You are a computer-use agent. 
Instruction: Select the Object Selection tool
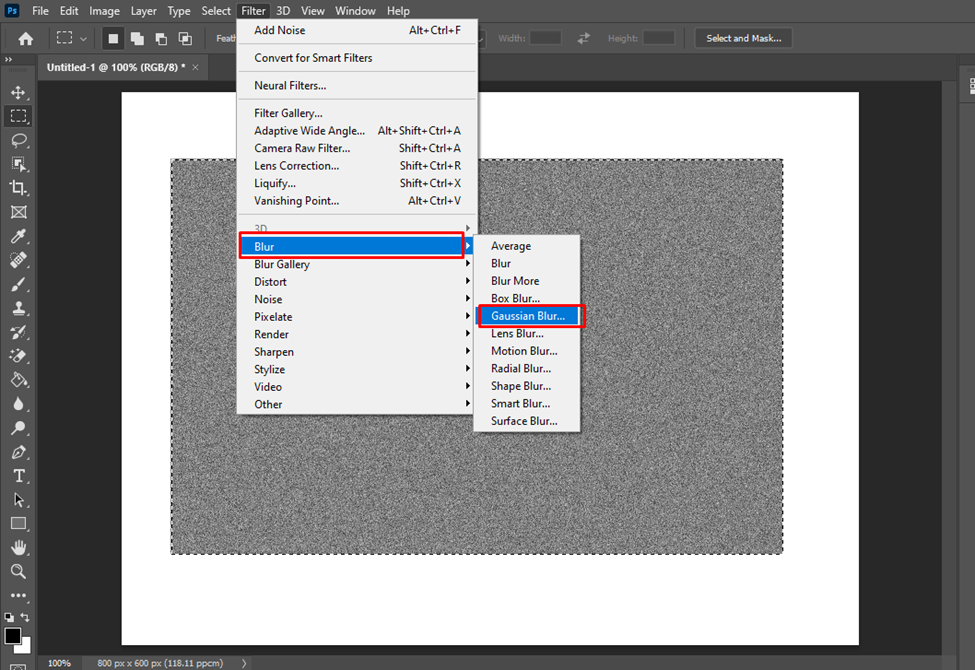[19, 164]
